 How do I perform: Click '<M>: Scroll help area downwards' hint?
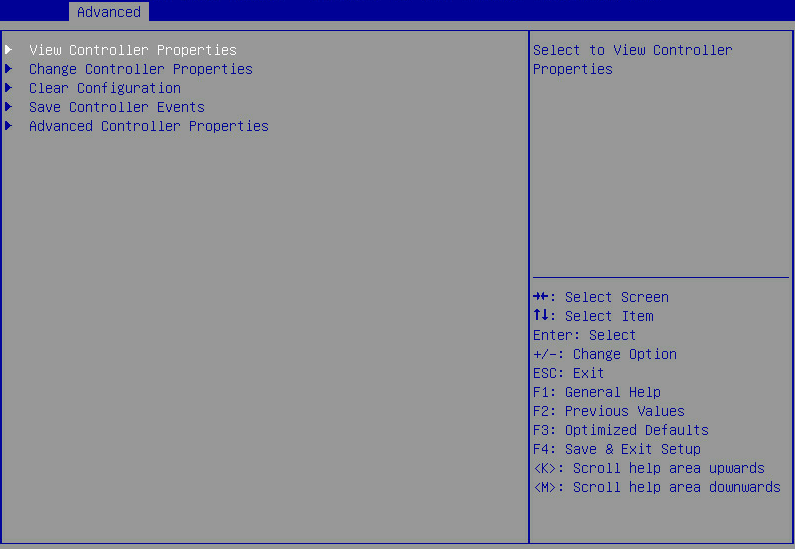pyautogui.click(x=657, y=487)
